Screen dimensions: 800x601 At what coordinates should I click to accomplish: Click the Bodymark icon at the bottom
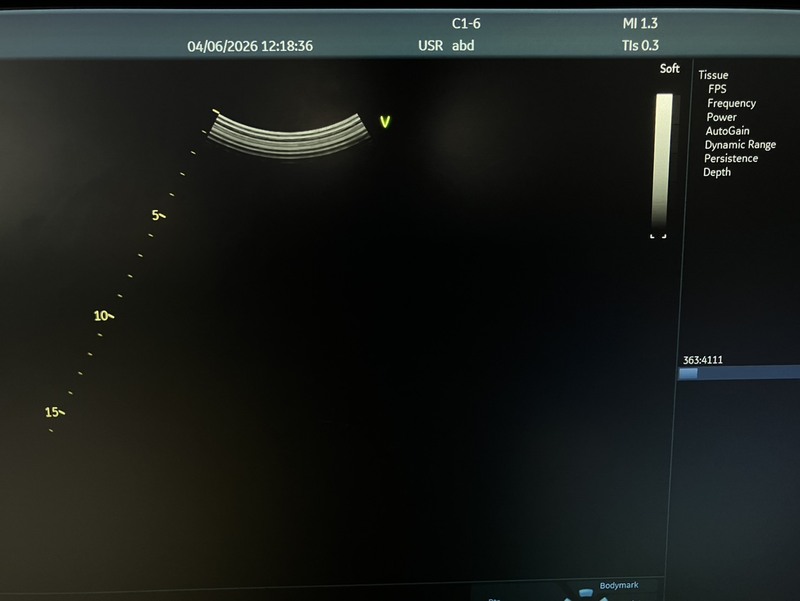[586, 593]
